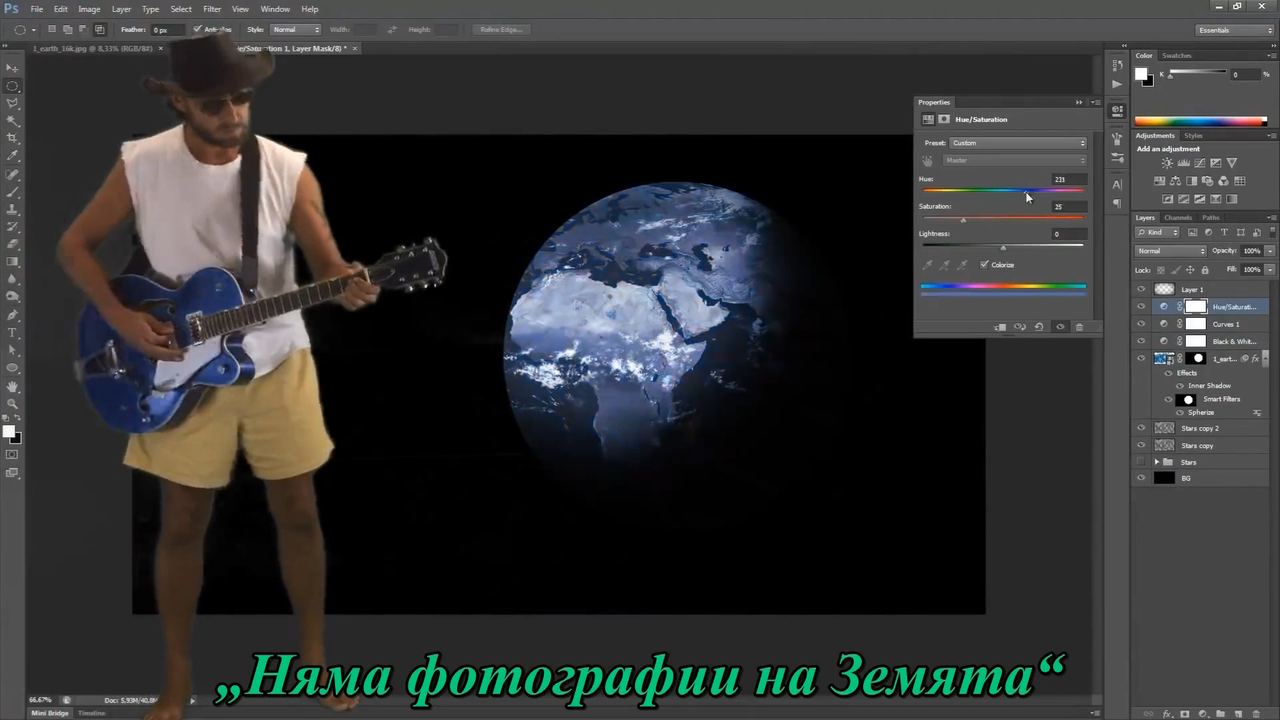Select the Crop tool in the toolbar
The width and height of the screenshot is (1280, 720).
[13, 138]
